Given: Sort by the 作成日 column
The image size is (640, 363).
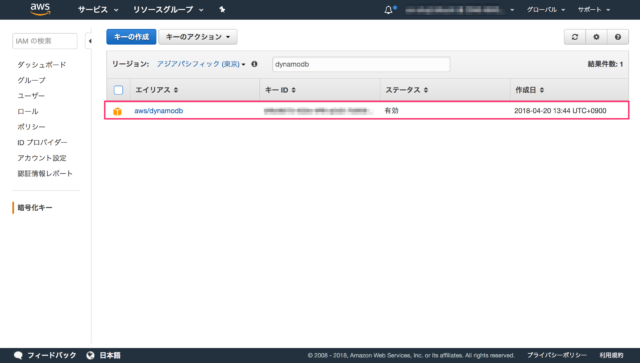Looking at the screenshot, I should 529,90.
